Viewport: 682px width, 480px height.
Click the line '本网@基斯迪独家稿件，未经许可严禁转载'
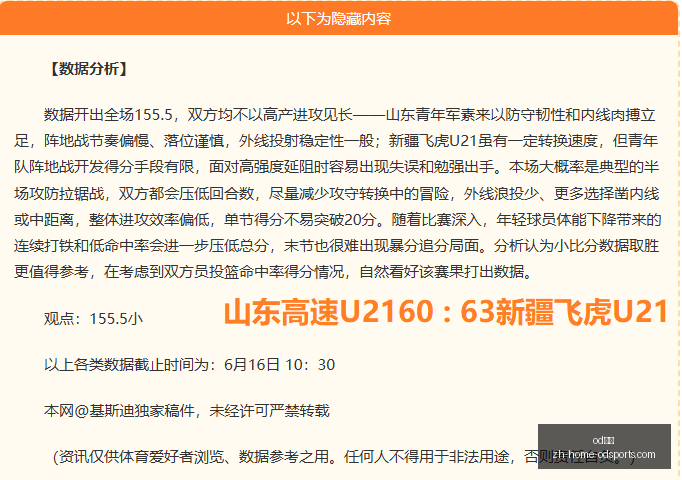187,410
